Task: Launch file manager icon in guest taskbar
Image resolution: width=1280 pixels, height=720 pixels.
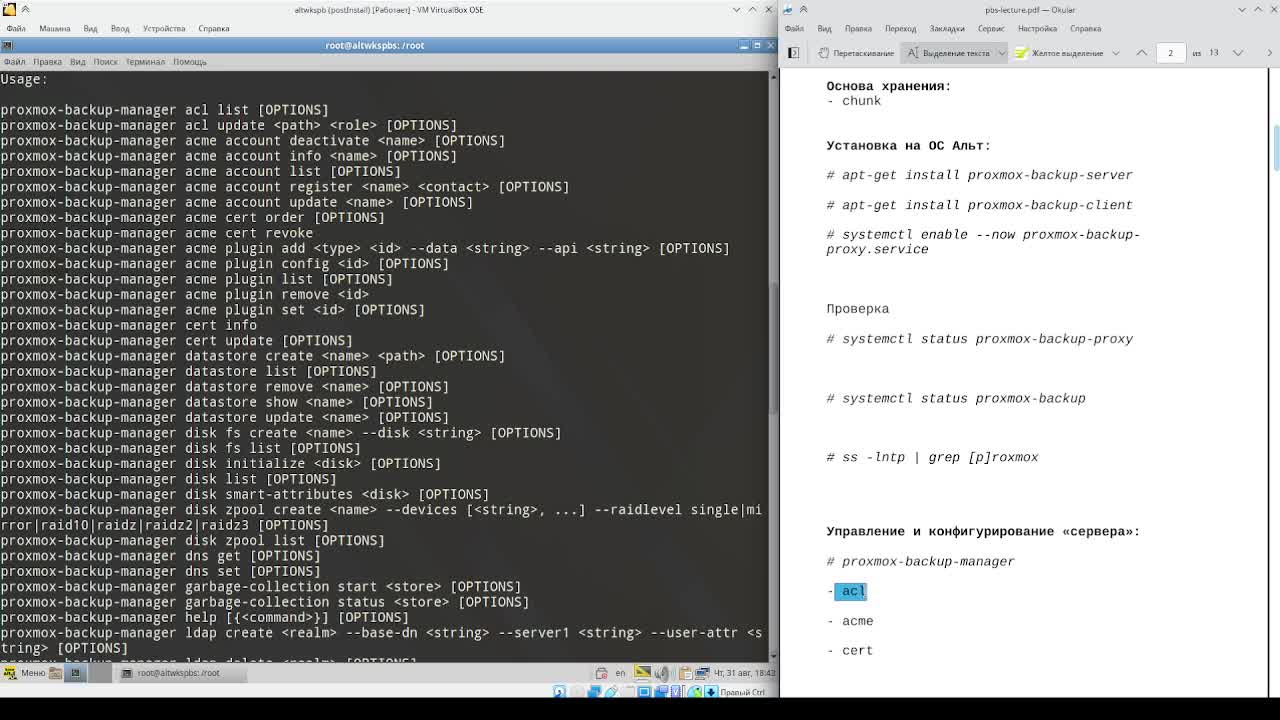Action: point(55,673)
